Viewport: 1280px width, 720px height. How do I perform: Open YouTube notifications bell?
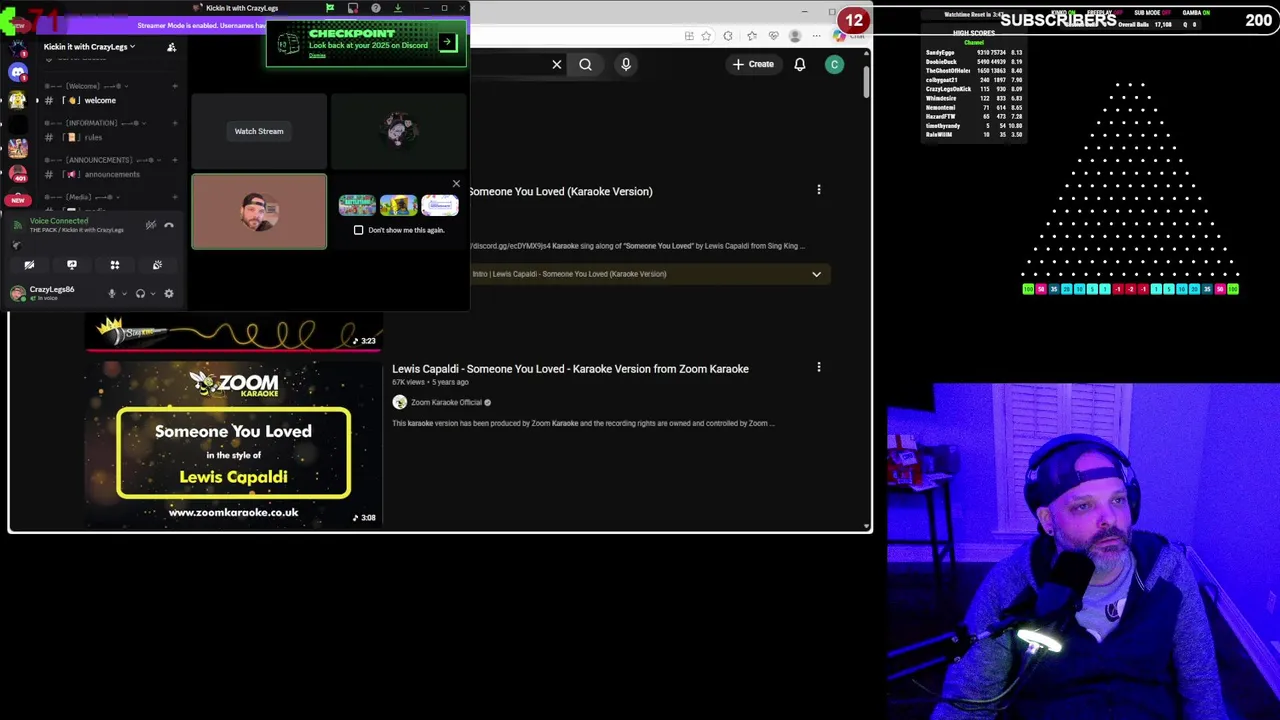[x=800, y=64]
